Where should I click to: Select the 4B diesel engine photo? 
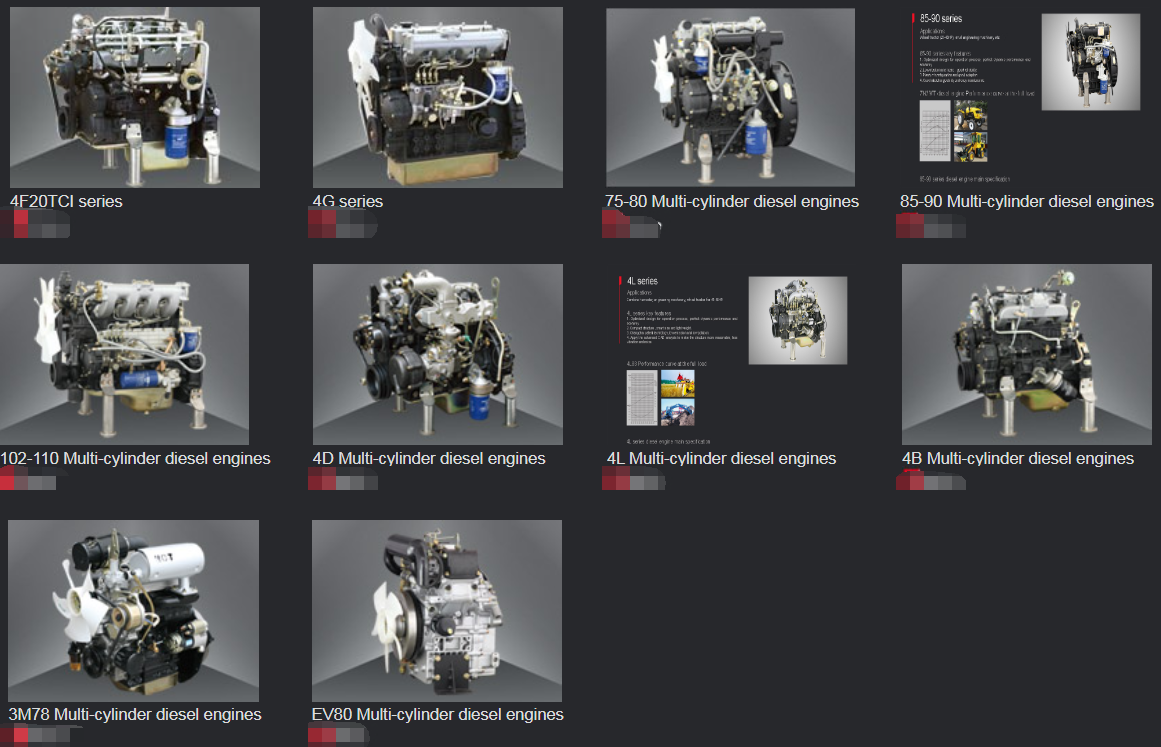[1026, 354]
